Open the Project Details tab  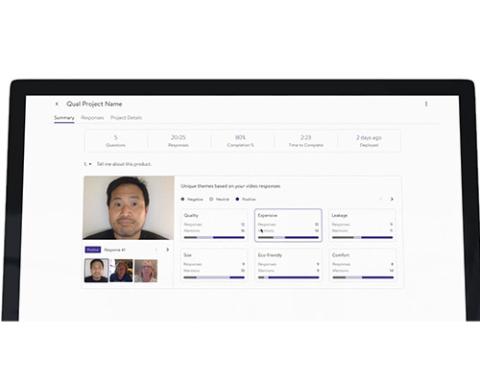126,118
